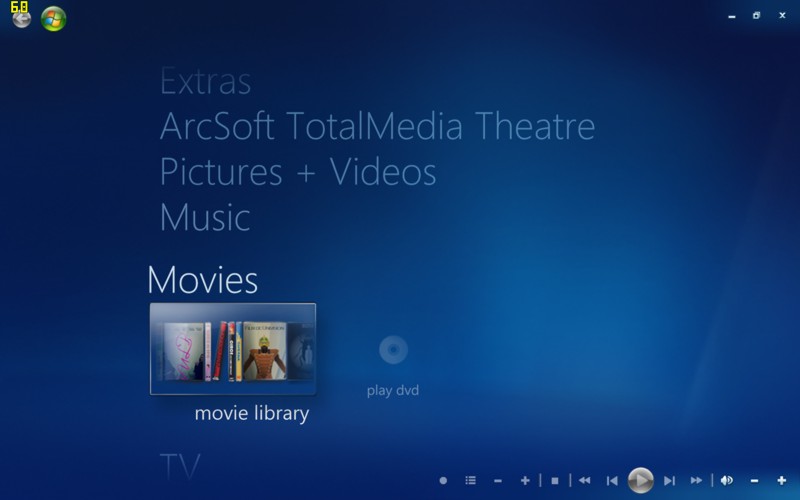Skip to next track button
The image size is (800, 500).
(669, 481)
